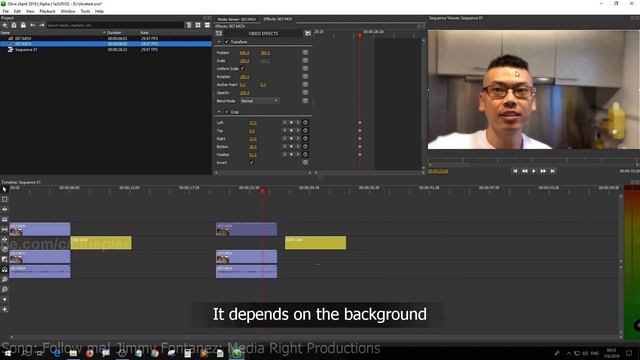Click the Undo arrow in the Project toolbar

coord(33,25)
